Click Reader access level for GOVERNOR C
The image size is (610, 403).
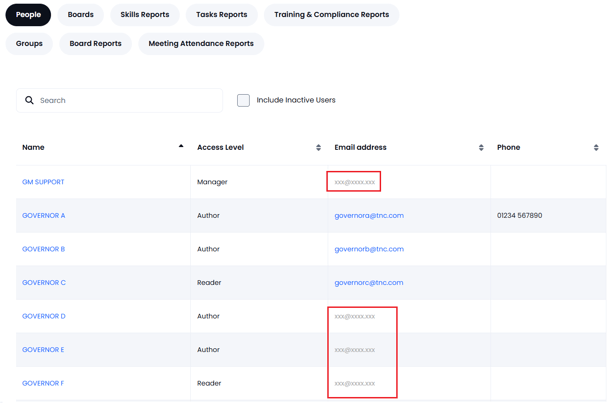pyautogui.click(x=209, y=282)
